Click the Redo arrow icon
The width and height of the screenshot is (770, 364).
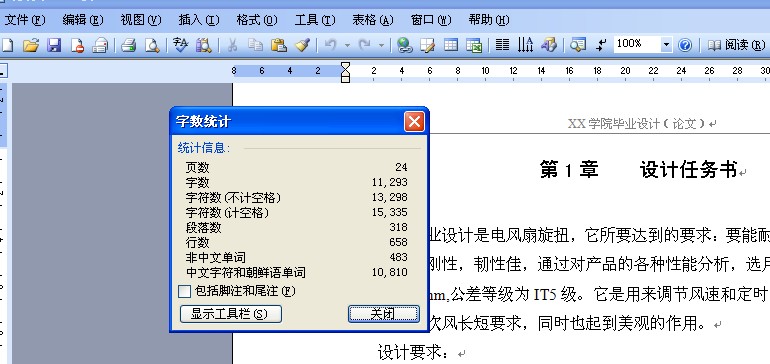[x=364, y=46]
